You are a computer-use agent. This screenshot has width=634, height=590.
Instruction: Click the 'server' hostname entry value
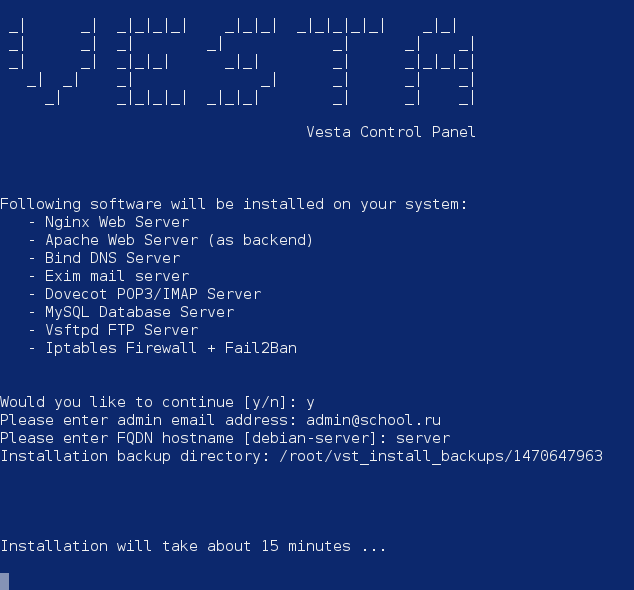[x=423, y=439]
